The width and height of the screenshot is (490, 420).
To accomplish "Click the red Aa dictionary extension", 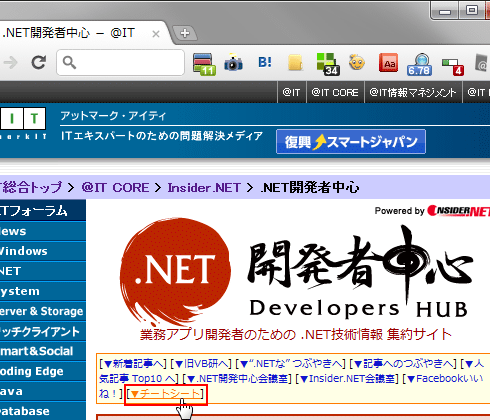I will tap(388, 63).
